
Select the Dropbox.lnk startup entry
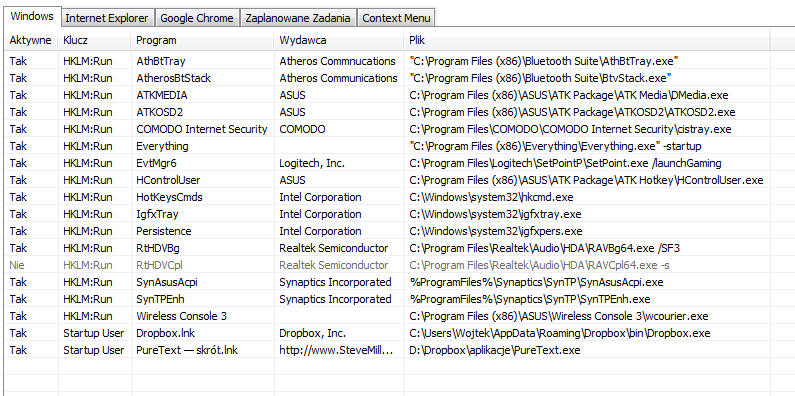click(x=166, y=333)
